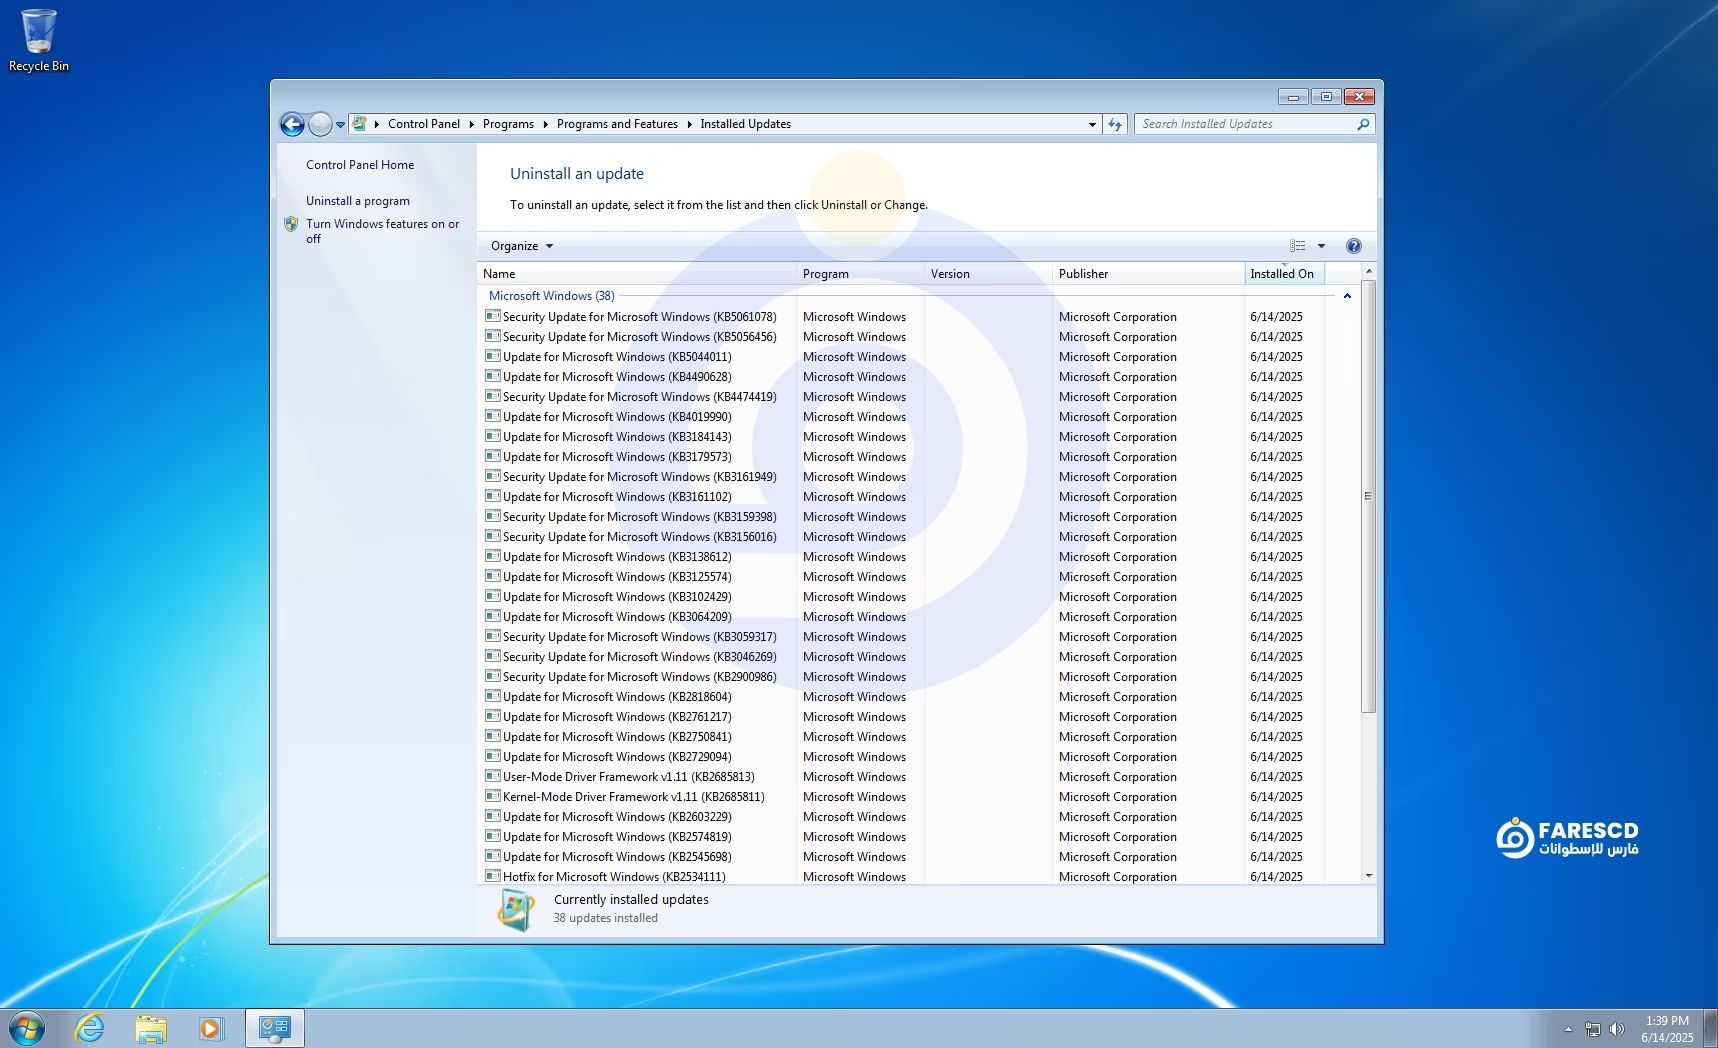
Task: Refresh the Installed Updates list
Action: pos(1115,124)
